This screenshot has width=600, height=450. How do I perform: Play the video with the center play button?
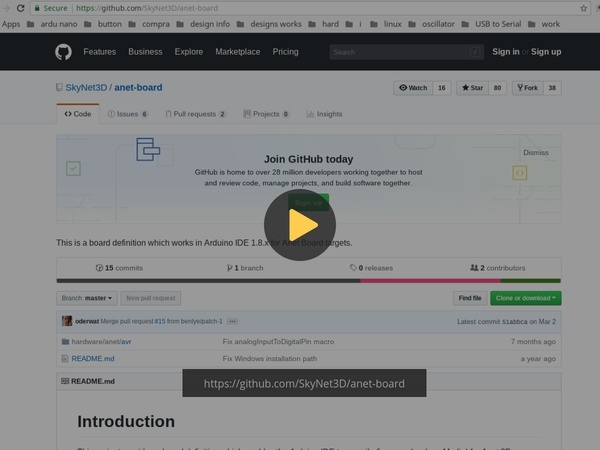[x=300, y=225]
